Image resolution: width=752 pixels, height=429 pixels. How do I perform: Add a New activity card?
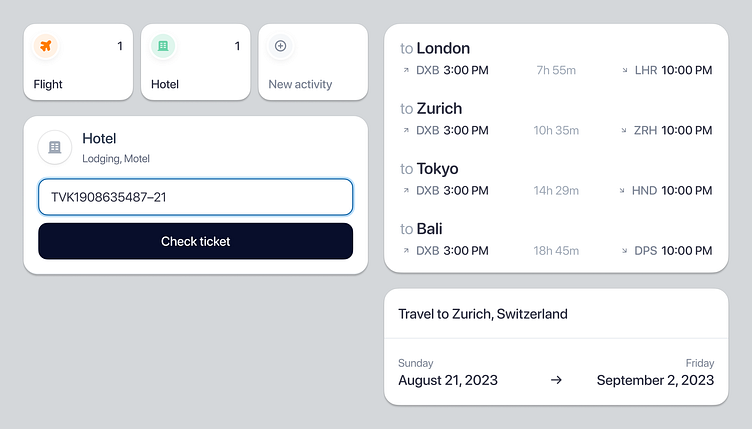(313, 62)
